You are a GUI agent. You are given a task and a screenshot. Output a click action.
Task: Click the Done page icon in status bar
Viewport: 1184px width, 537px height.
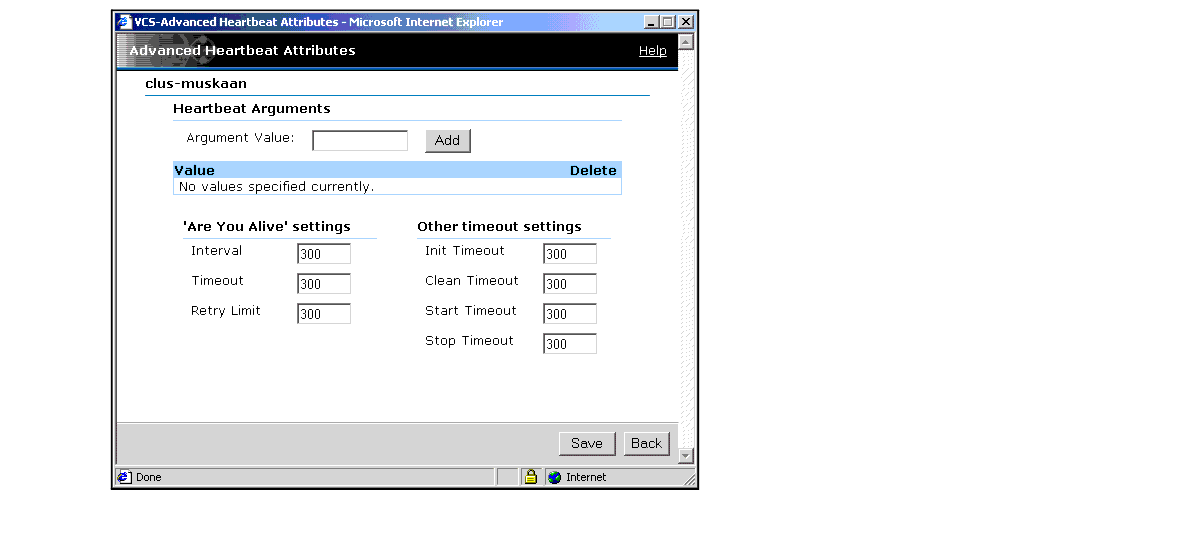(x=124, y=477)
